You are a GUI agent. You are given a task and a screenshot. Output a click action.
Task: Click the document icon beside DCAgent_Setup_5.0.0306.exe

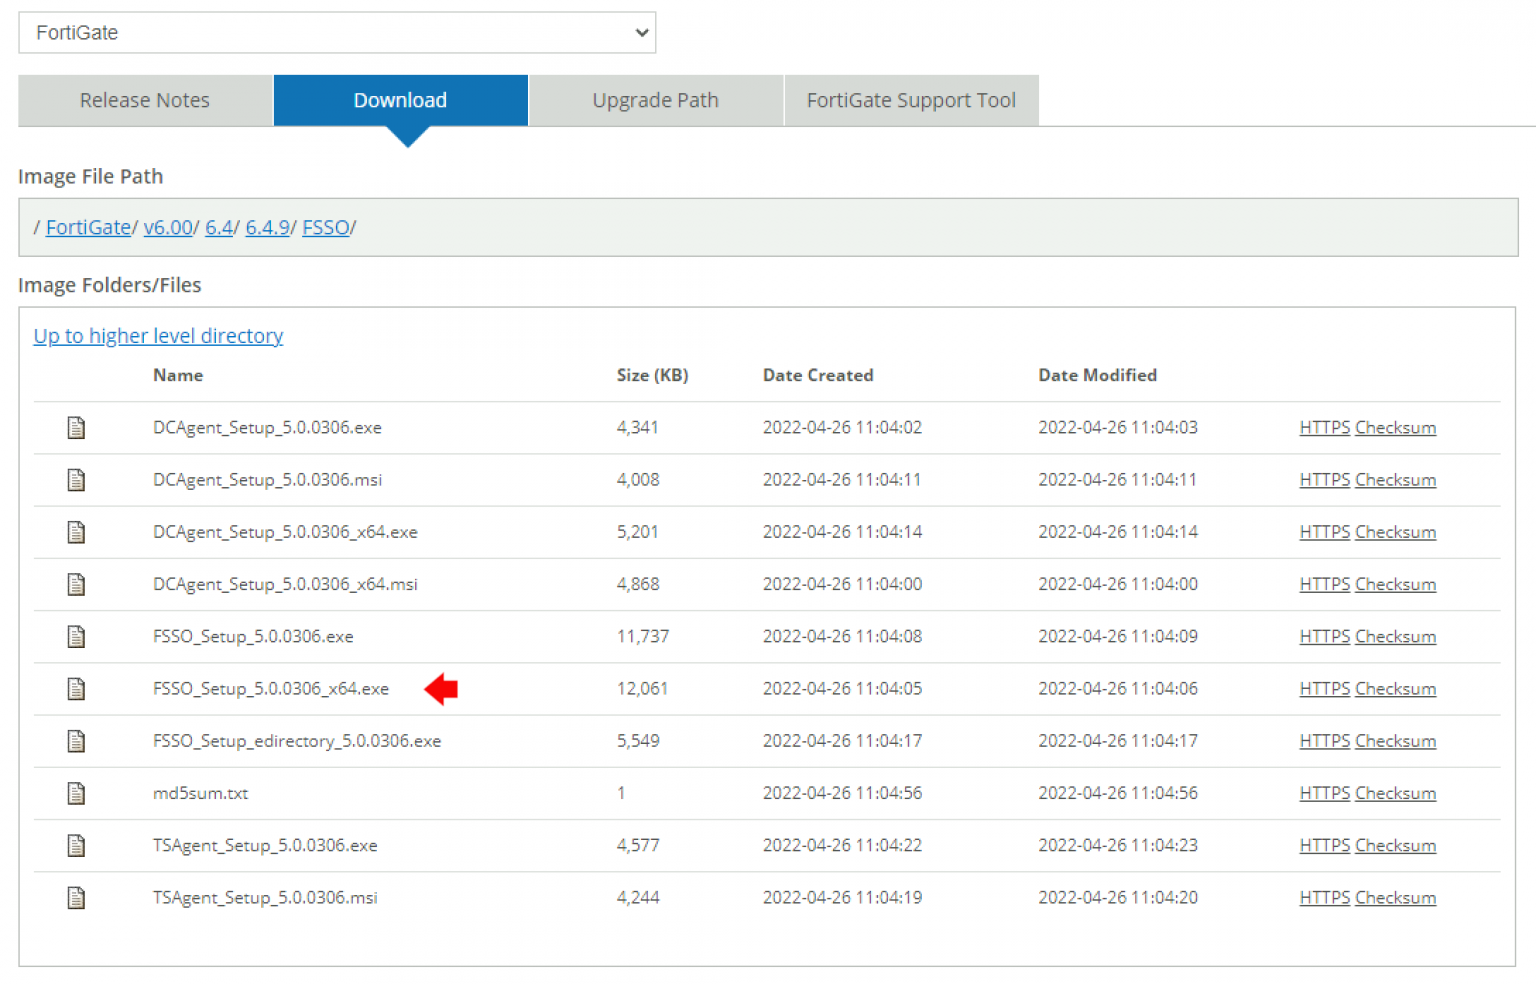pos(76,427)
